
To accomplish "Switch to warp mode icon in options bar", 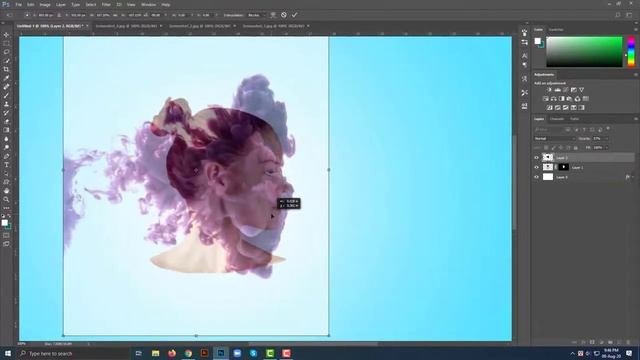I will pyautogui.click(x=273, y=15).
